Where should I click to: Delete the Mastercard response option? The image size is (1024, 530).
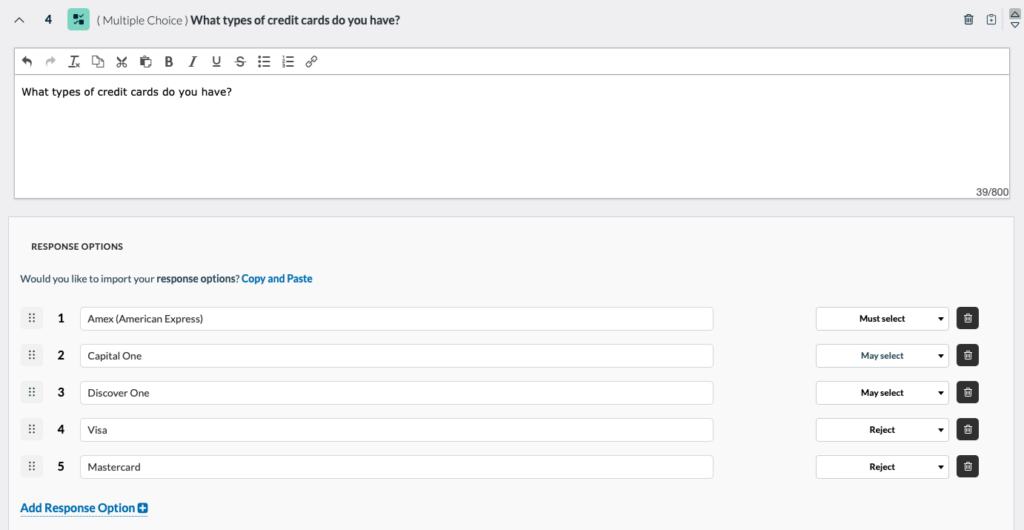pos(968,467)
